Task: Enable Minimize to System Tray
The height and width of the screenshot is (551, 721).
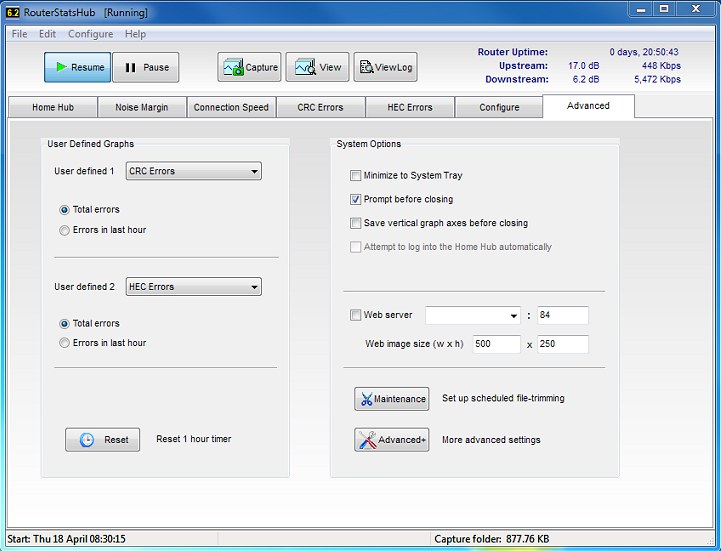Action: (356, 176)
